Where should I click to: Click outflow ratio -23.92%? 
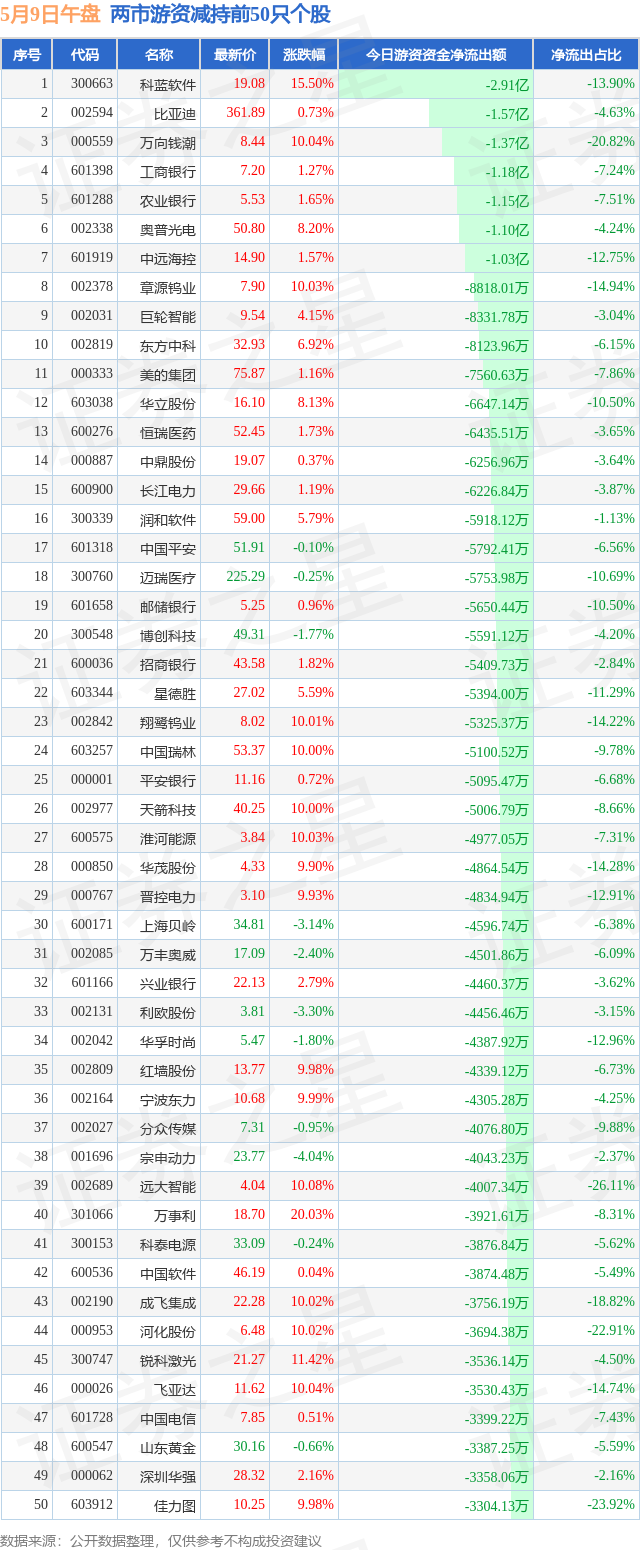click(610, 1505)
